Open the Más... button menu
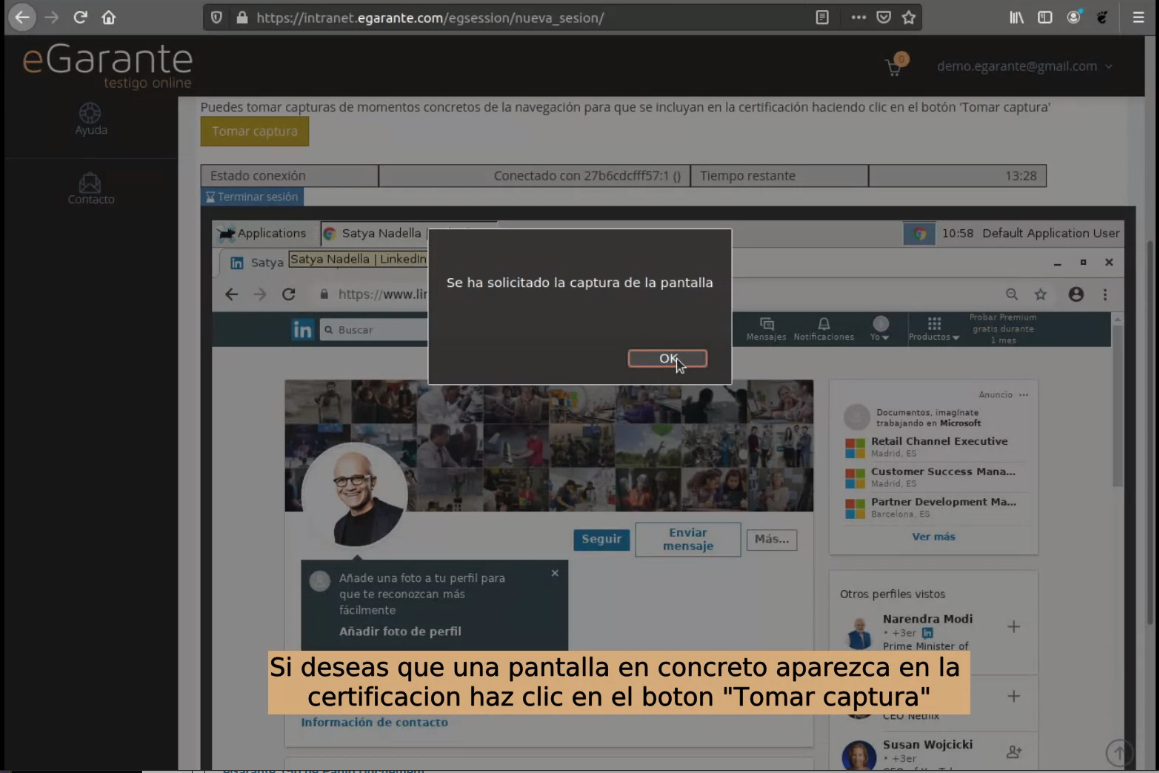Image resolution: width=1159 pixels, height=773 pixels. click(x=772, y=539)
